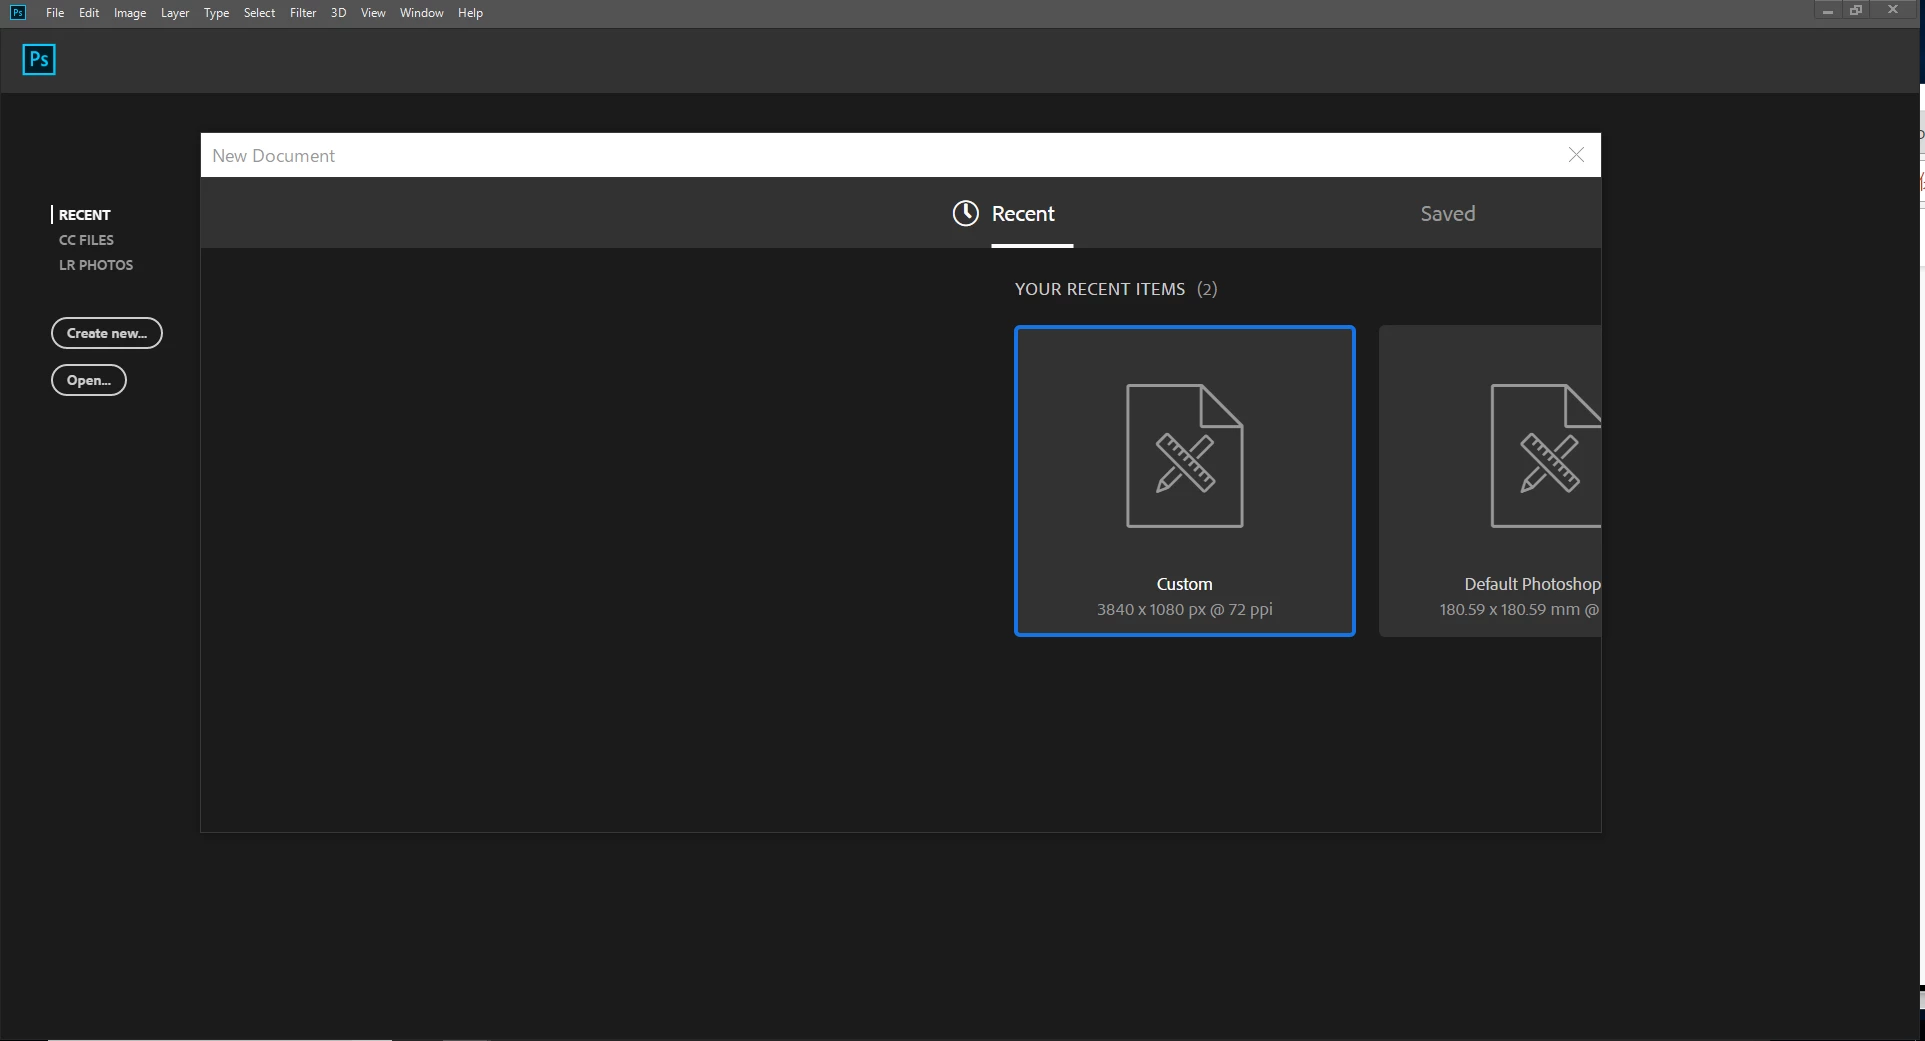Click the Default Photoshop Size document icon
This screenshot has height=1041, width=1925.
click(x=1546, y=456)
